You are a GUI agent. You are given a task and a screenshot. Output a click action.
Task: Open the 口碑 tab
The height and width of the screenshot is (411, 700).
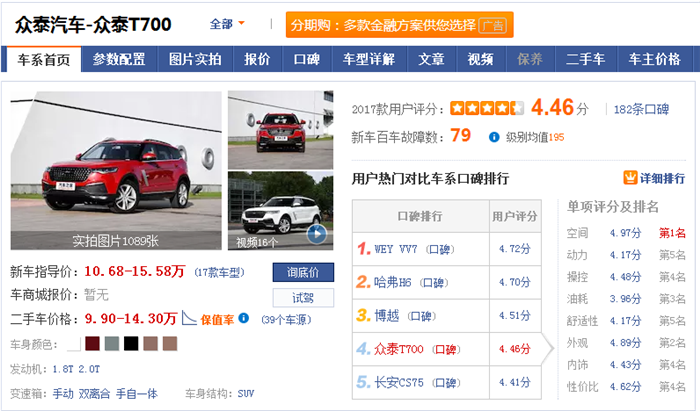pyautogui.click(x=307, y=59)
